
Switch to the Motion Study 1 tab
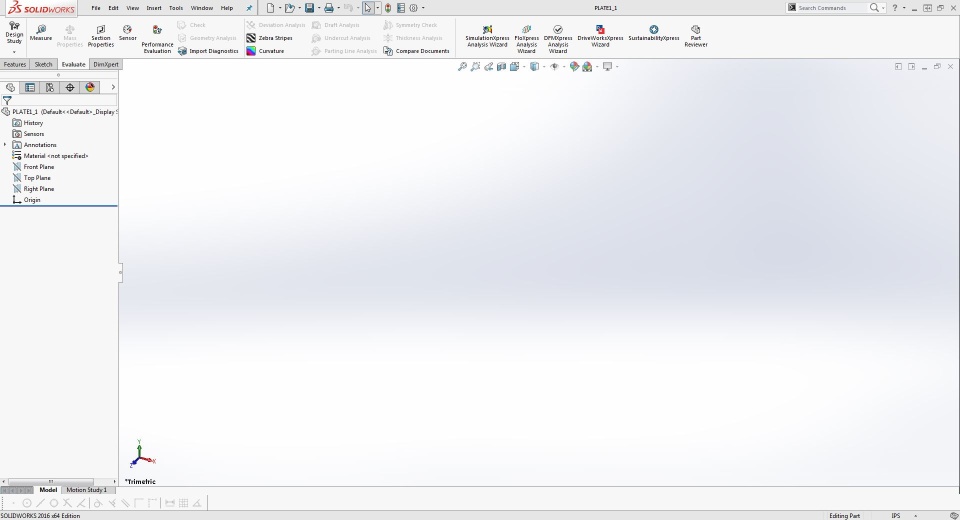[86, 490]
